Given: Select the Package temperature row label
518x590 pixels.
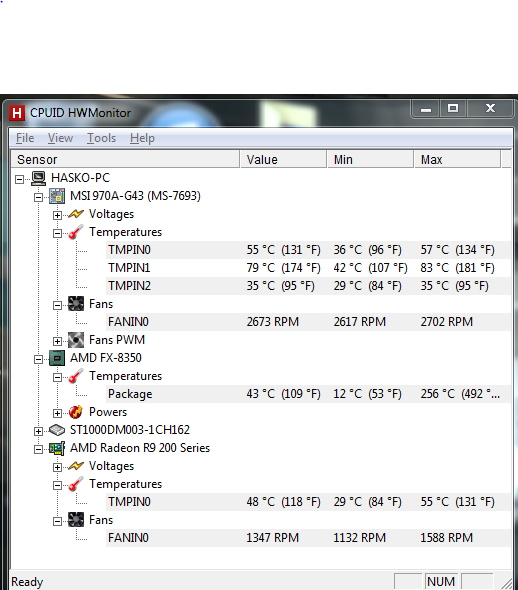Looking at the screenshot, I should tap(130, 394).
